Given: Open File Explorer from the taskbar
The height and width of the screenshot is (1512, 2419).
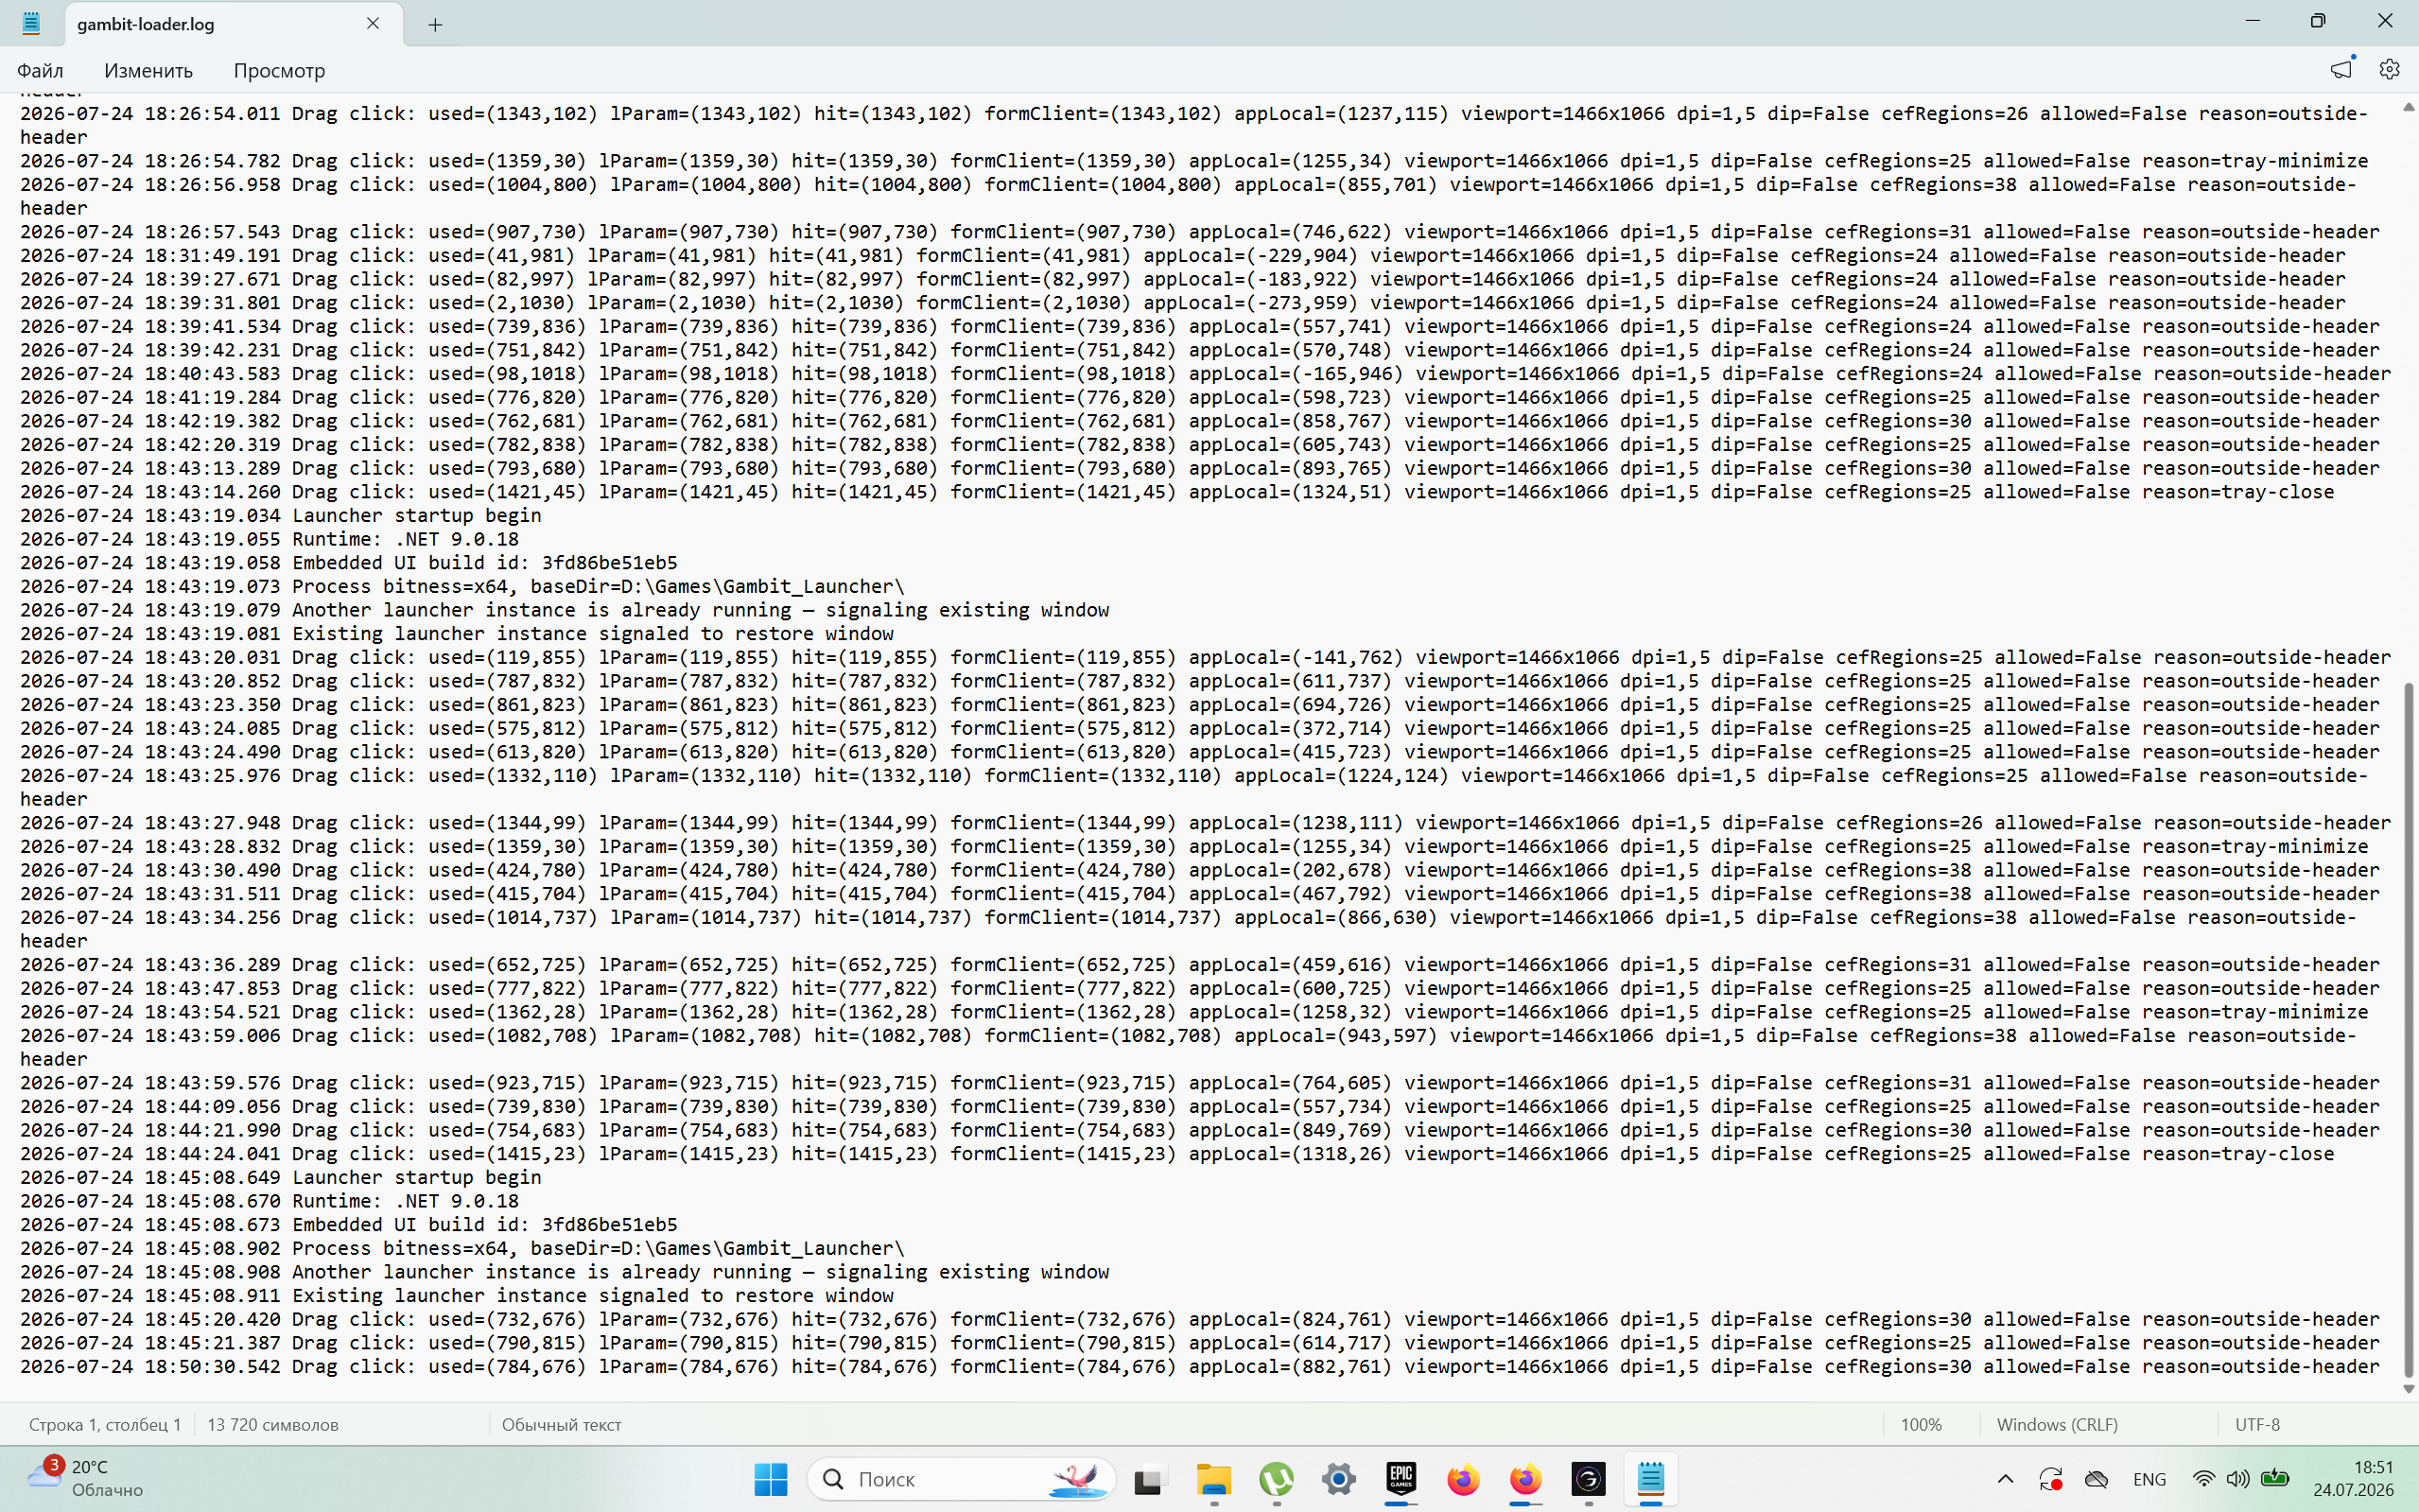Looking at the screenshot, I should pos(1213,1478).
